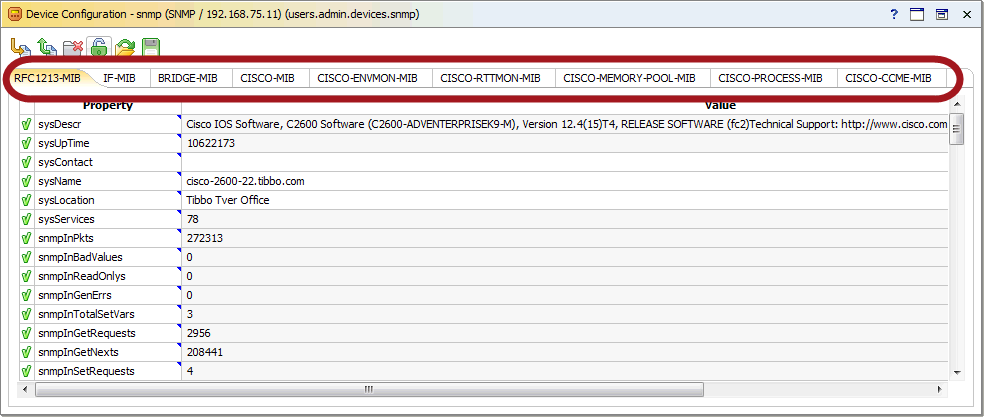The height and width of the screenshot is (417, 984).
Task: Click green check icon beside sysServices
Action: coord(26,219)
